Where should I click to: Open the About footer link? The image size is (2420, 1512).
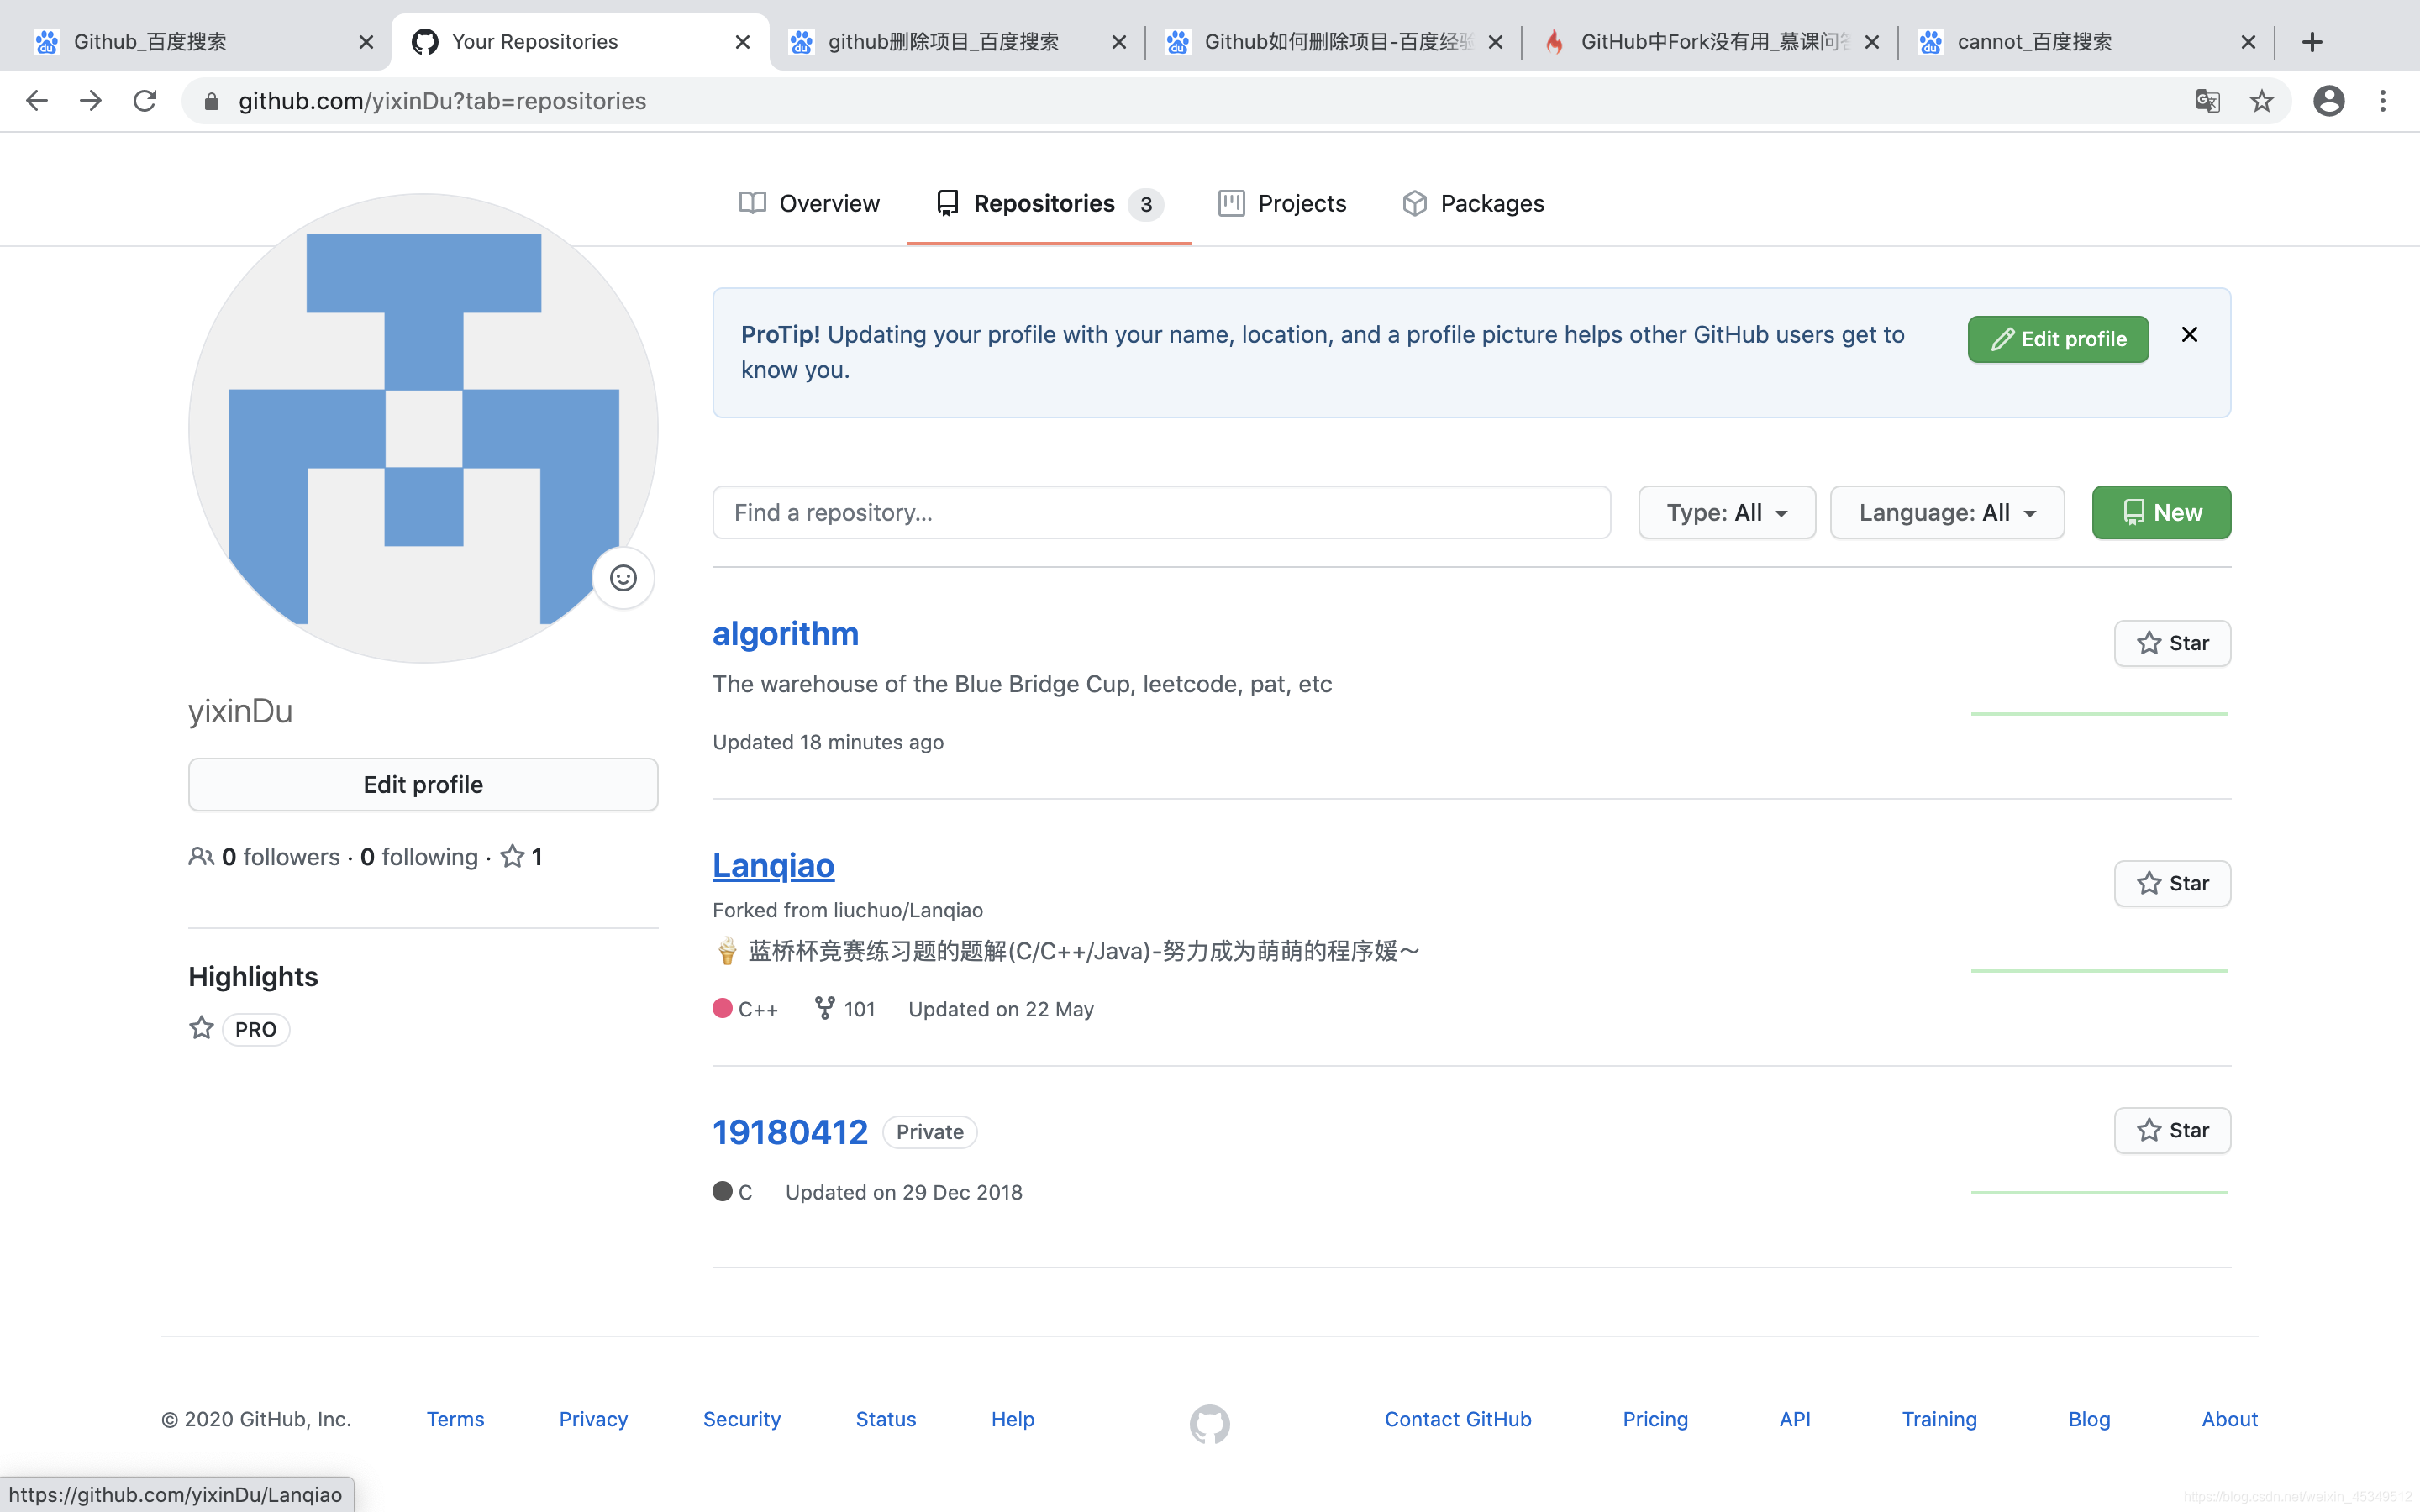click(2230, 1419)
